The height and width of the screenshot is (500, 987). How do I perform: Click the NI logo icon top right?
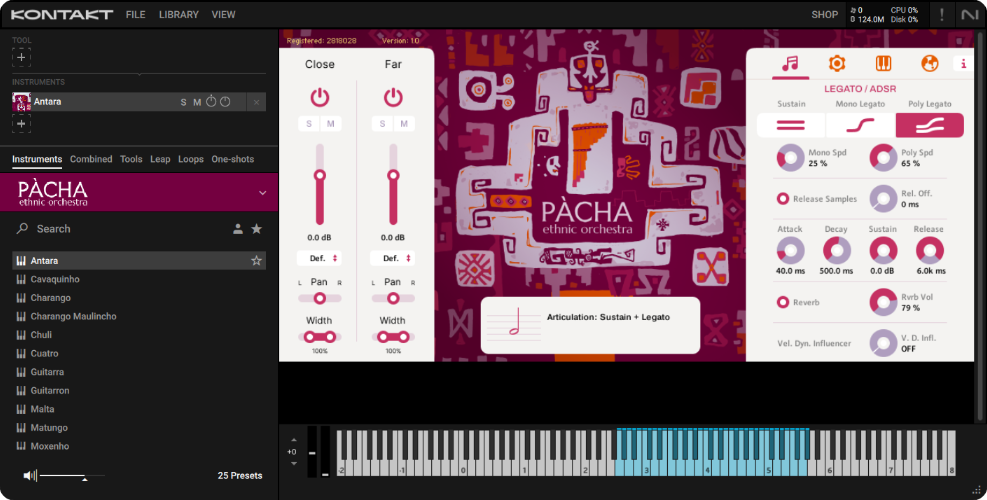click(x=969, y=14)
